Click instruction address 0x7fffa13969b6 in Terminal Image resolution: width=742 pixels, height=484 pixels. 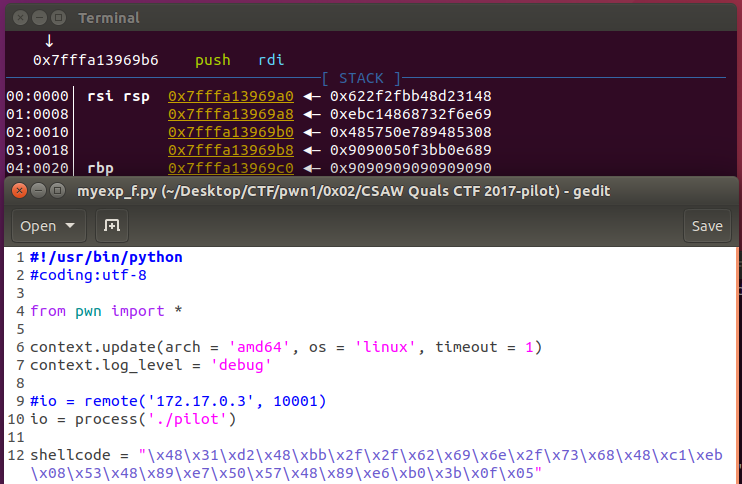tap(96, 60)
